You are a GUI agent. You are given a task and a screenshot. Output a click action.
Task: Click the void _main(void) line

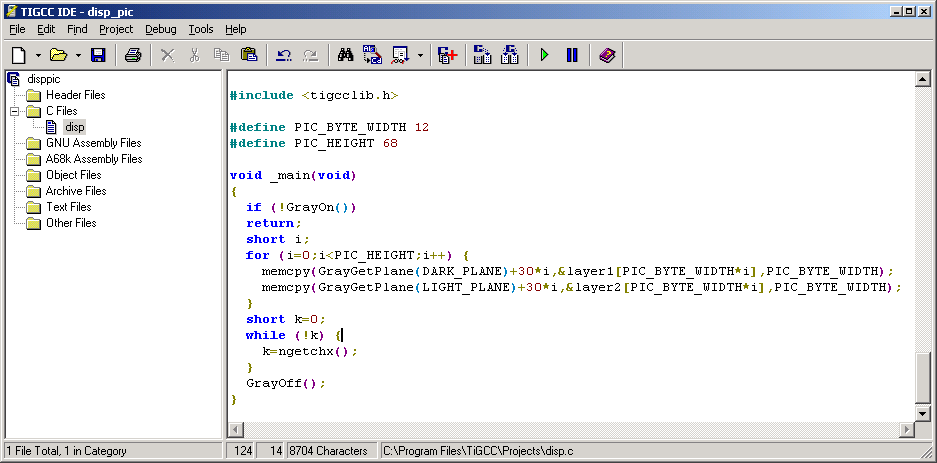293,176
